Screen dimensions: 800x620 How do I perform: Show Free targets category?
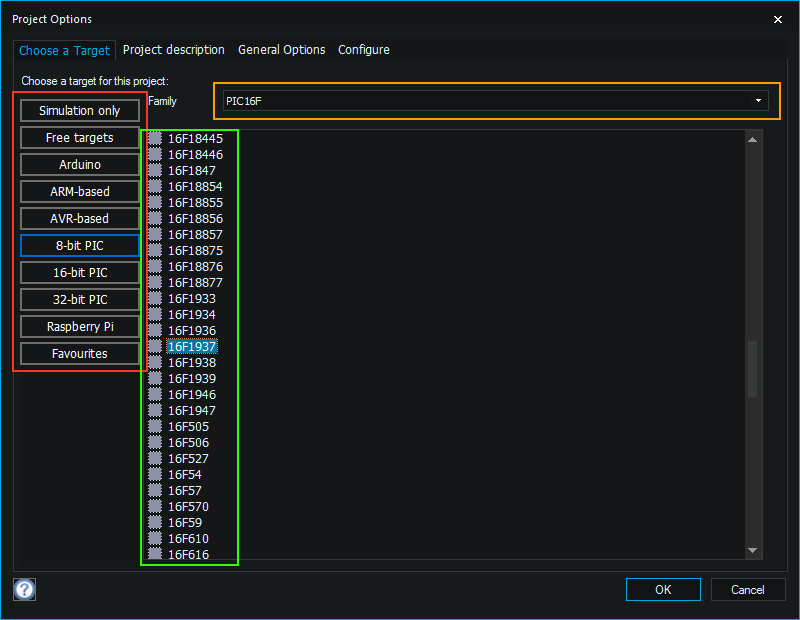(x=80, y=138)
